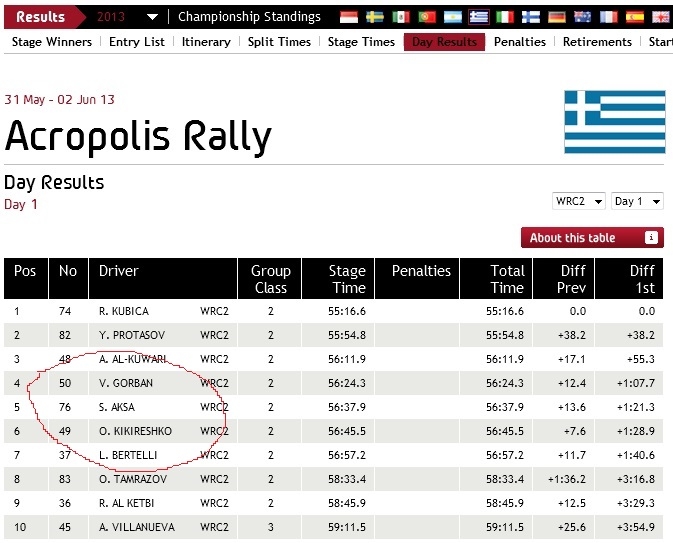Expand the Day 1 dropdown
The height and width of the screenshot is (543, 673).
point(637,201)
